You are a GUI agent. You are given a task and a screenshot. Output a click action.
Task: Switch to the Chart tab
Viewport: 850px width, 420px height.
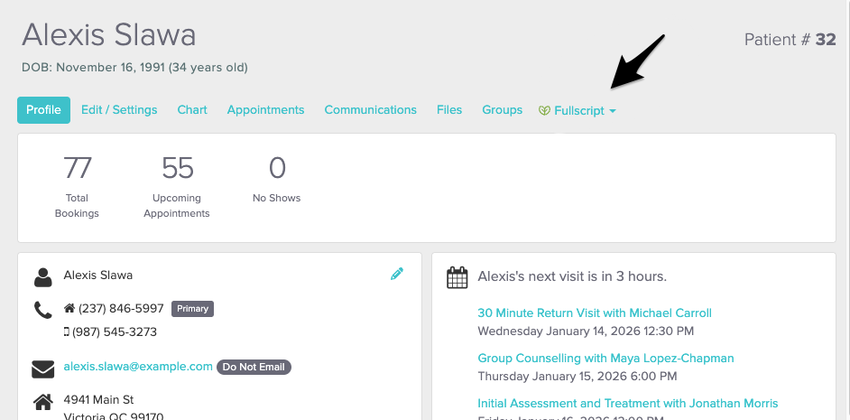pyautogui.click(x=192, y=110)
